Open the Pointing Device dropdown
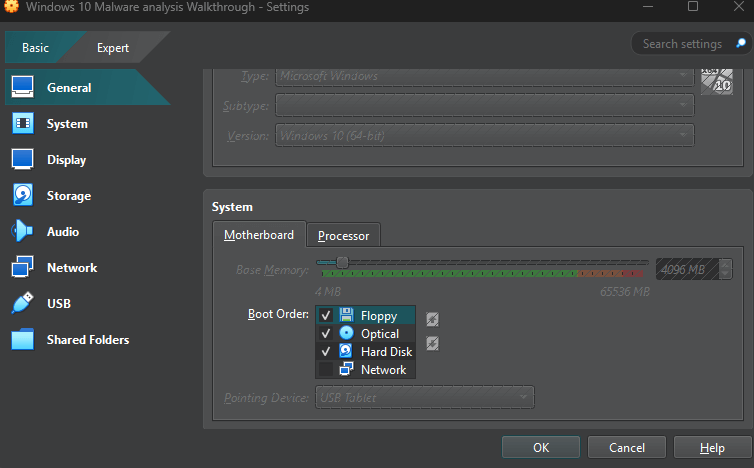754x468 pixels. coord(425,397)
